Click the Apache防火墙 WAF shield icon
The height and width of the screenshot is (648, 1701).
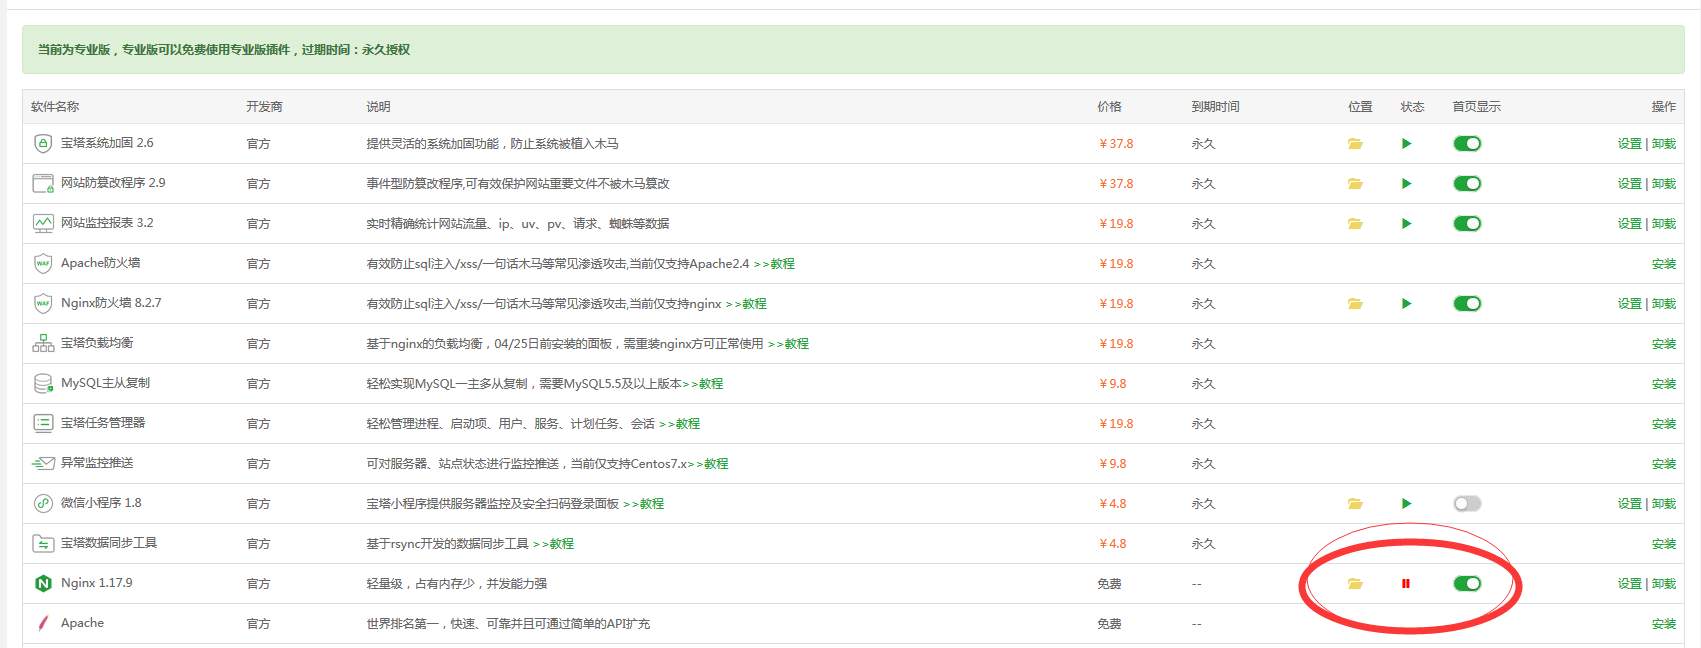point(43,263)
